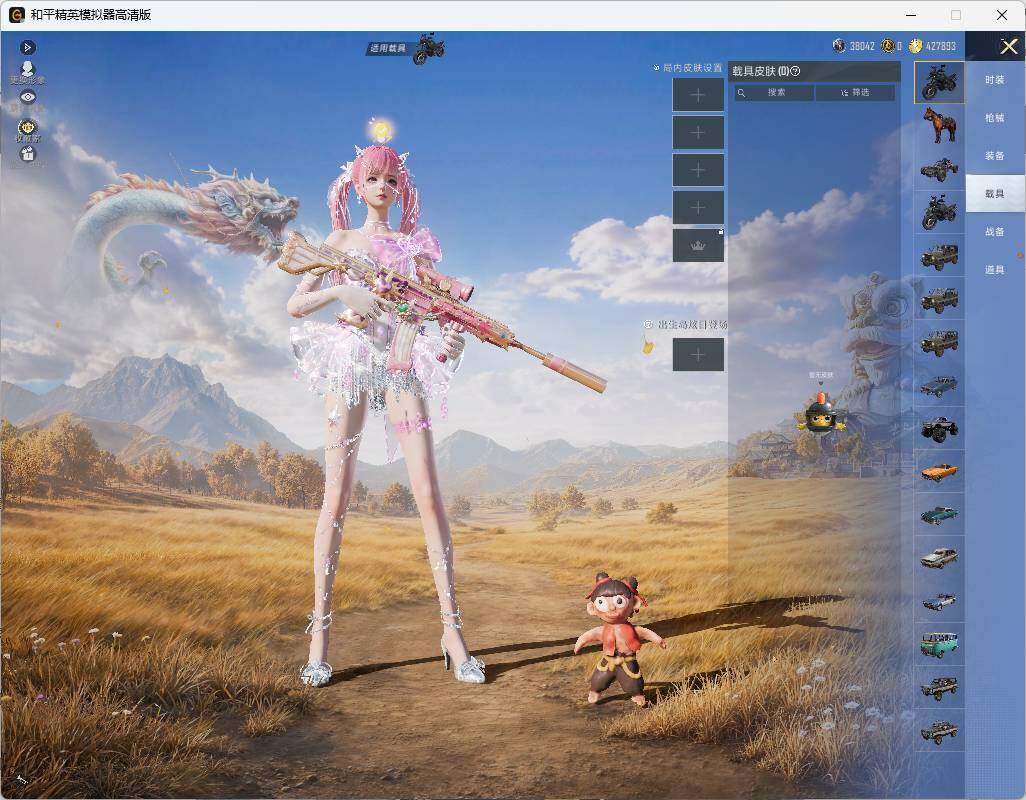Open the 筛选 filter options
Image resolution: width=1026 pixels, height=800 pixels.
(855, 93)
